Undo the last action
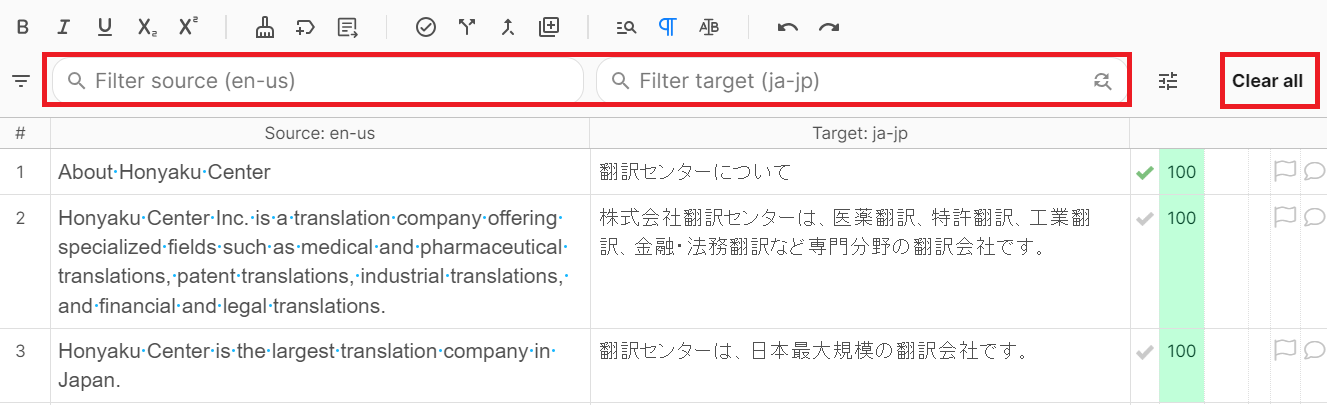The height and width of the screenshot is (405, 1327). click(788, 27)
